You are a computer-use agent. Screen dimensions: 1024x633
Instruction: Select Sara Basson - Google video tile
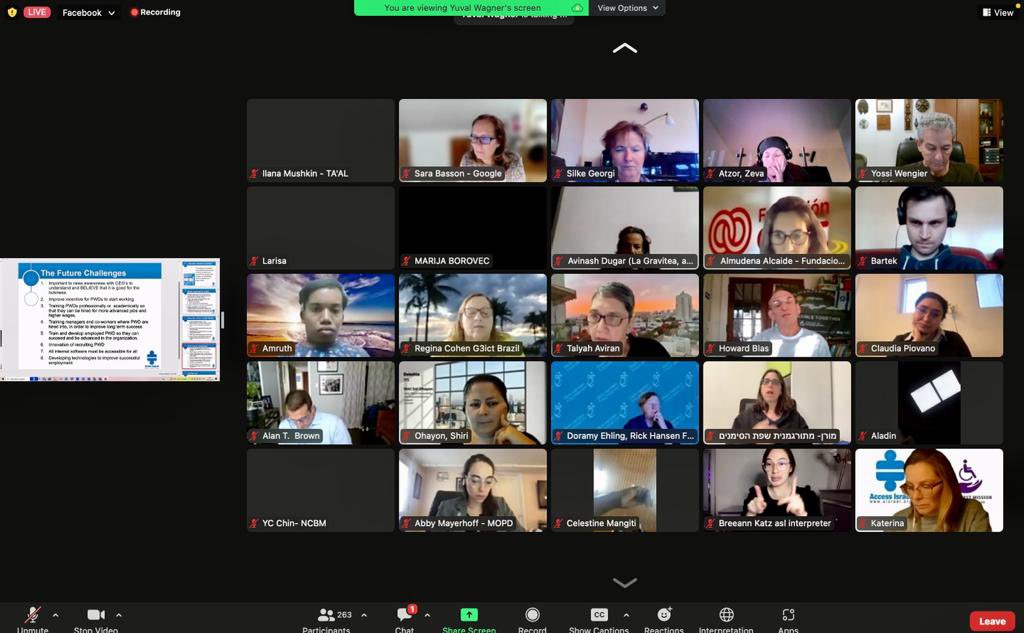click(473, 140)
